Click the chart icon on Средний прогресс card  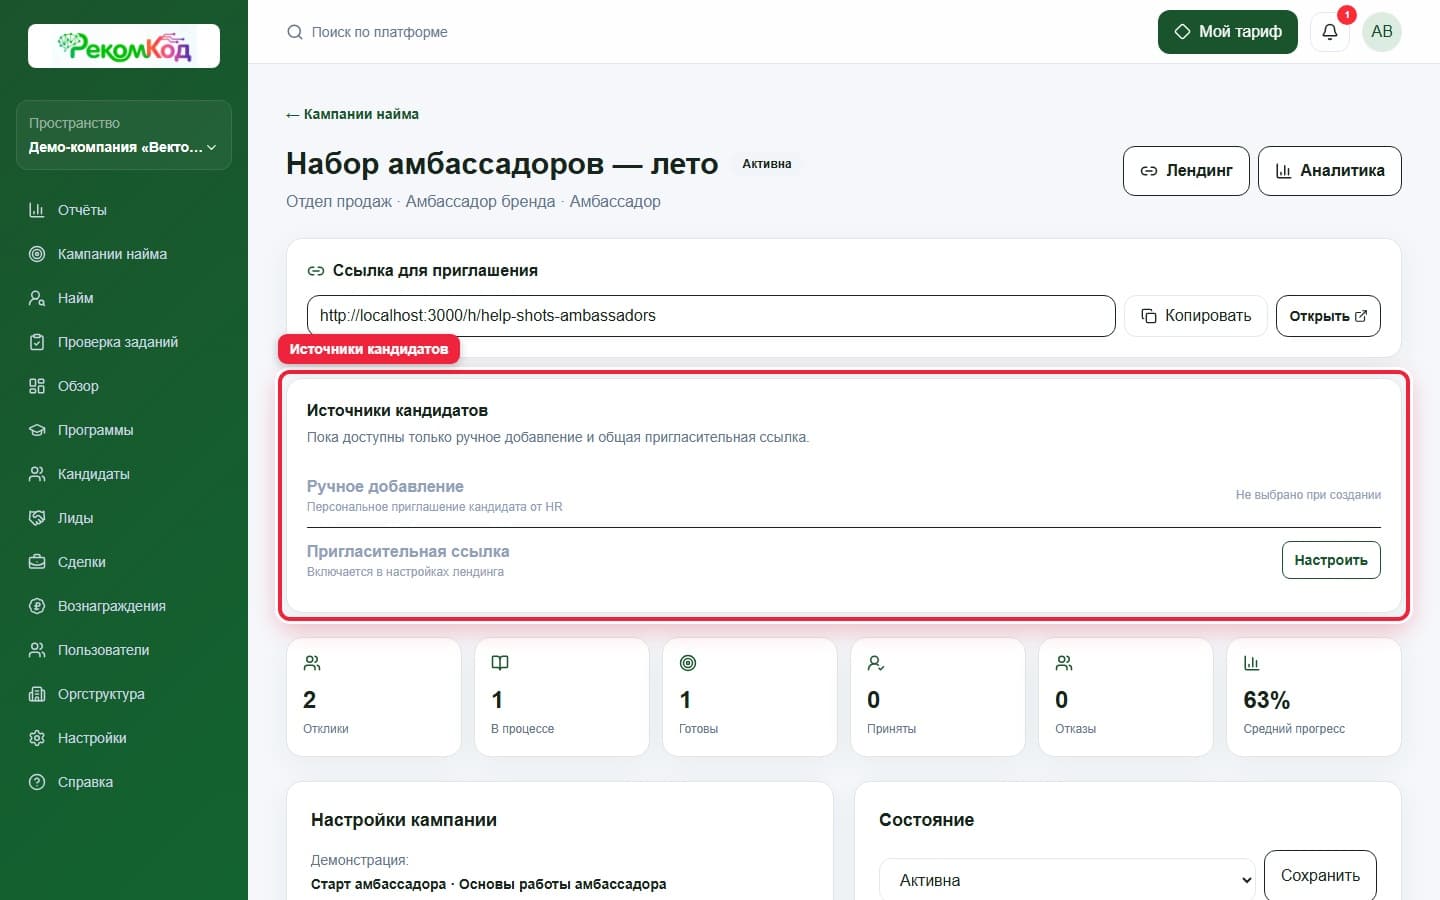[x=1252, y=663]
